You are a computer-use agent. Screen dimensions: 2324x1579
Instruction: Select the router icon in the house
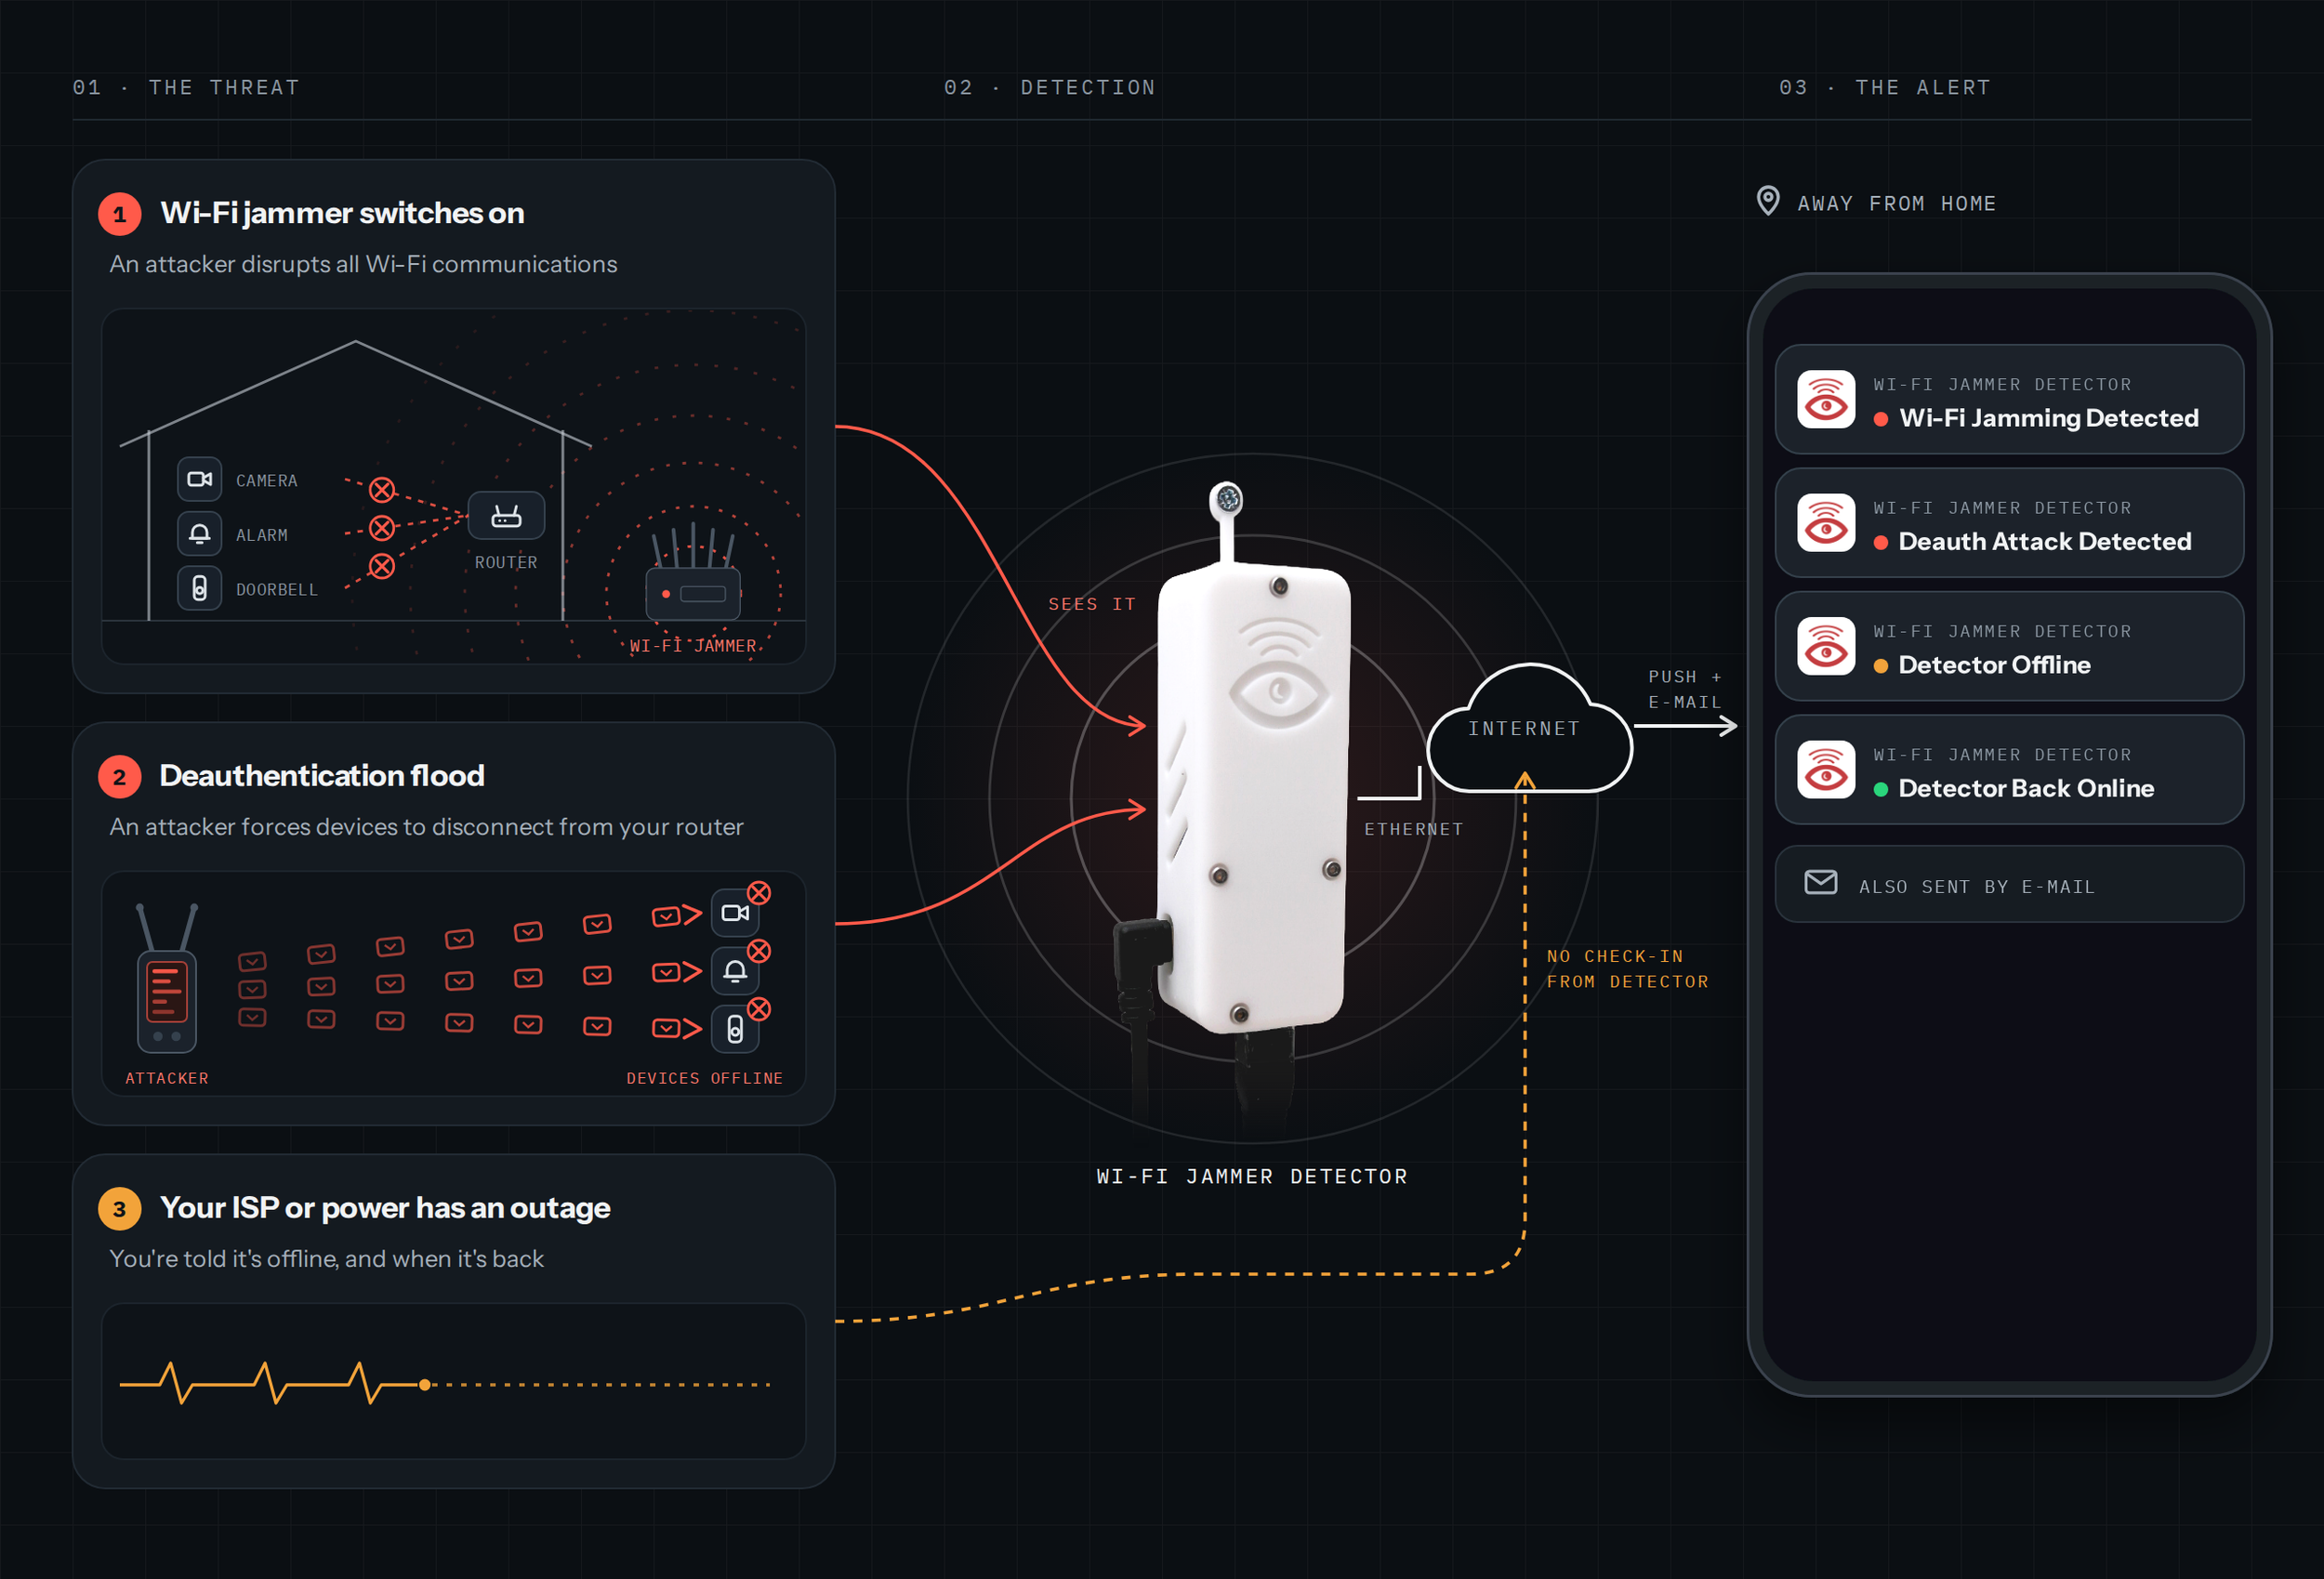506,516
